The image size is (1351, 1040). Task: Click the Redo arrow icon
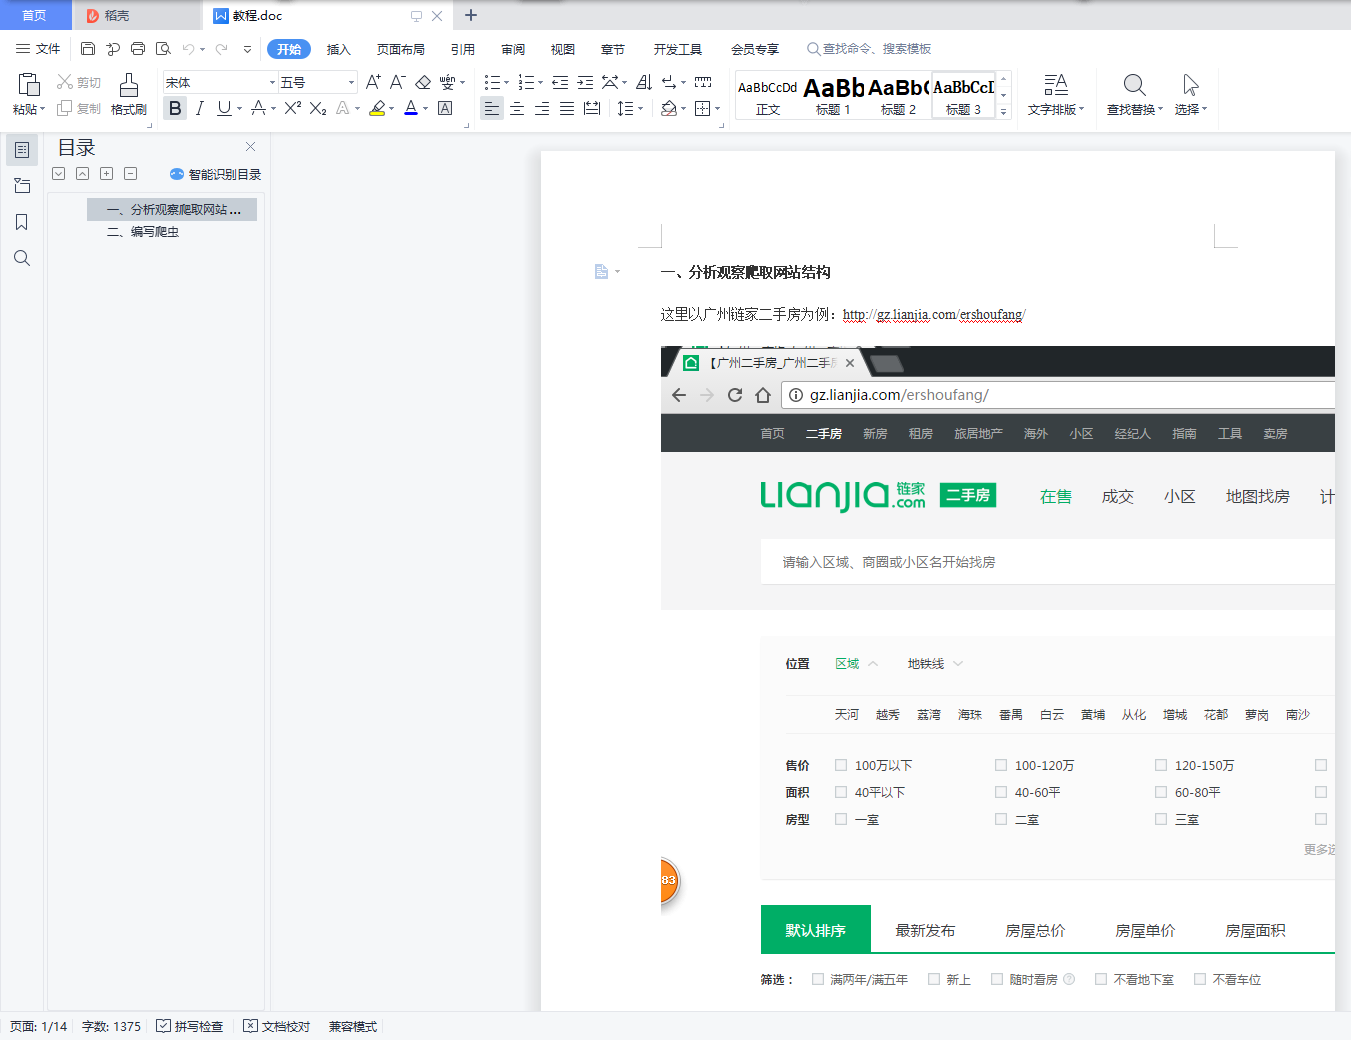click(221, 49)
